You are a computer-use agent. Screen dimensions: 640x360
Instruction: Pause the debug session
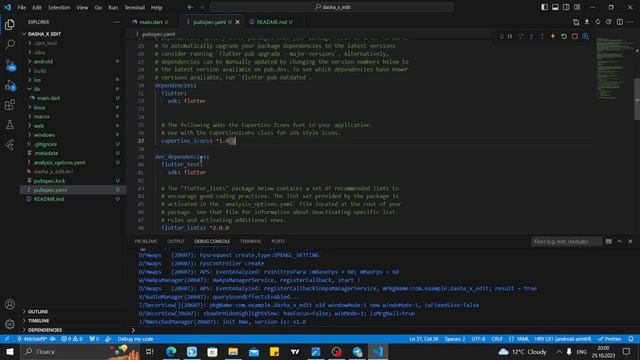coord(510,36)
